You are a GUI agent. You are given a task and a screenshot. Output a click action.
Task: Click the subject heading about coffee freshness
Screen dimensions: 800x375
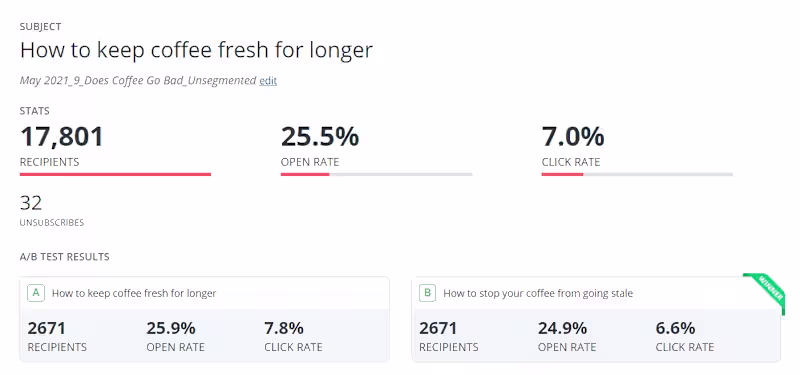click(x=196, y=50)
